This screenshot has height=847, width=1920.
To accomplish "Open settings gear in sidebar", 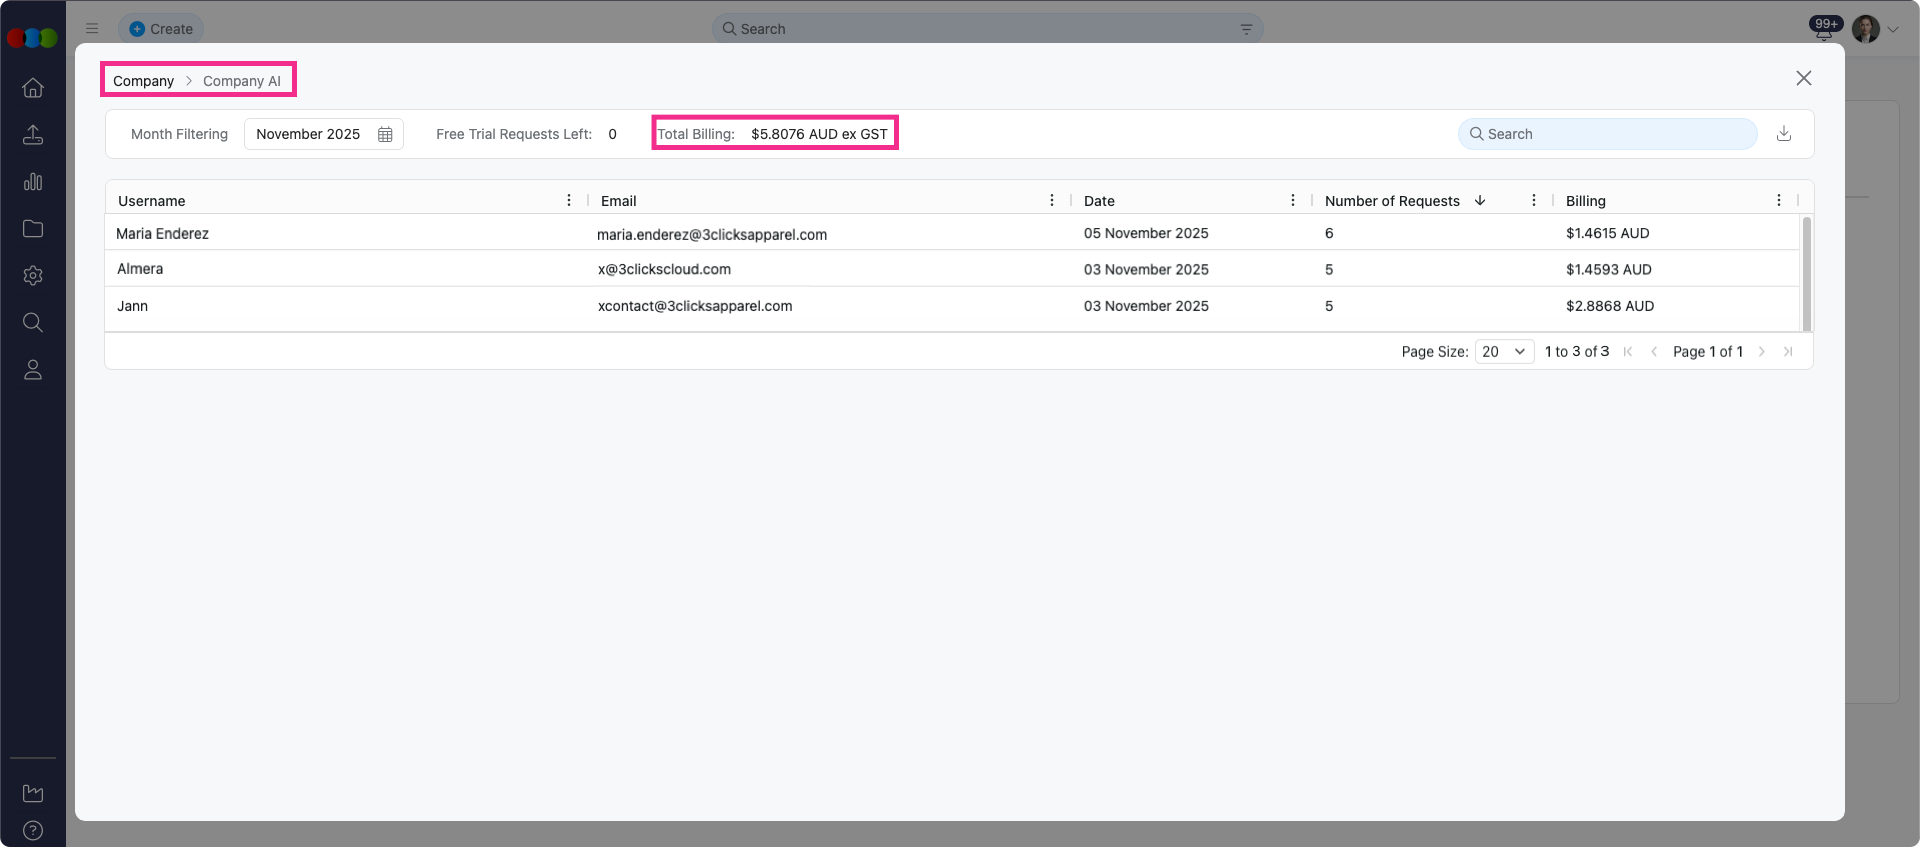I will point(33,276).
